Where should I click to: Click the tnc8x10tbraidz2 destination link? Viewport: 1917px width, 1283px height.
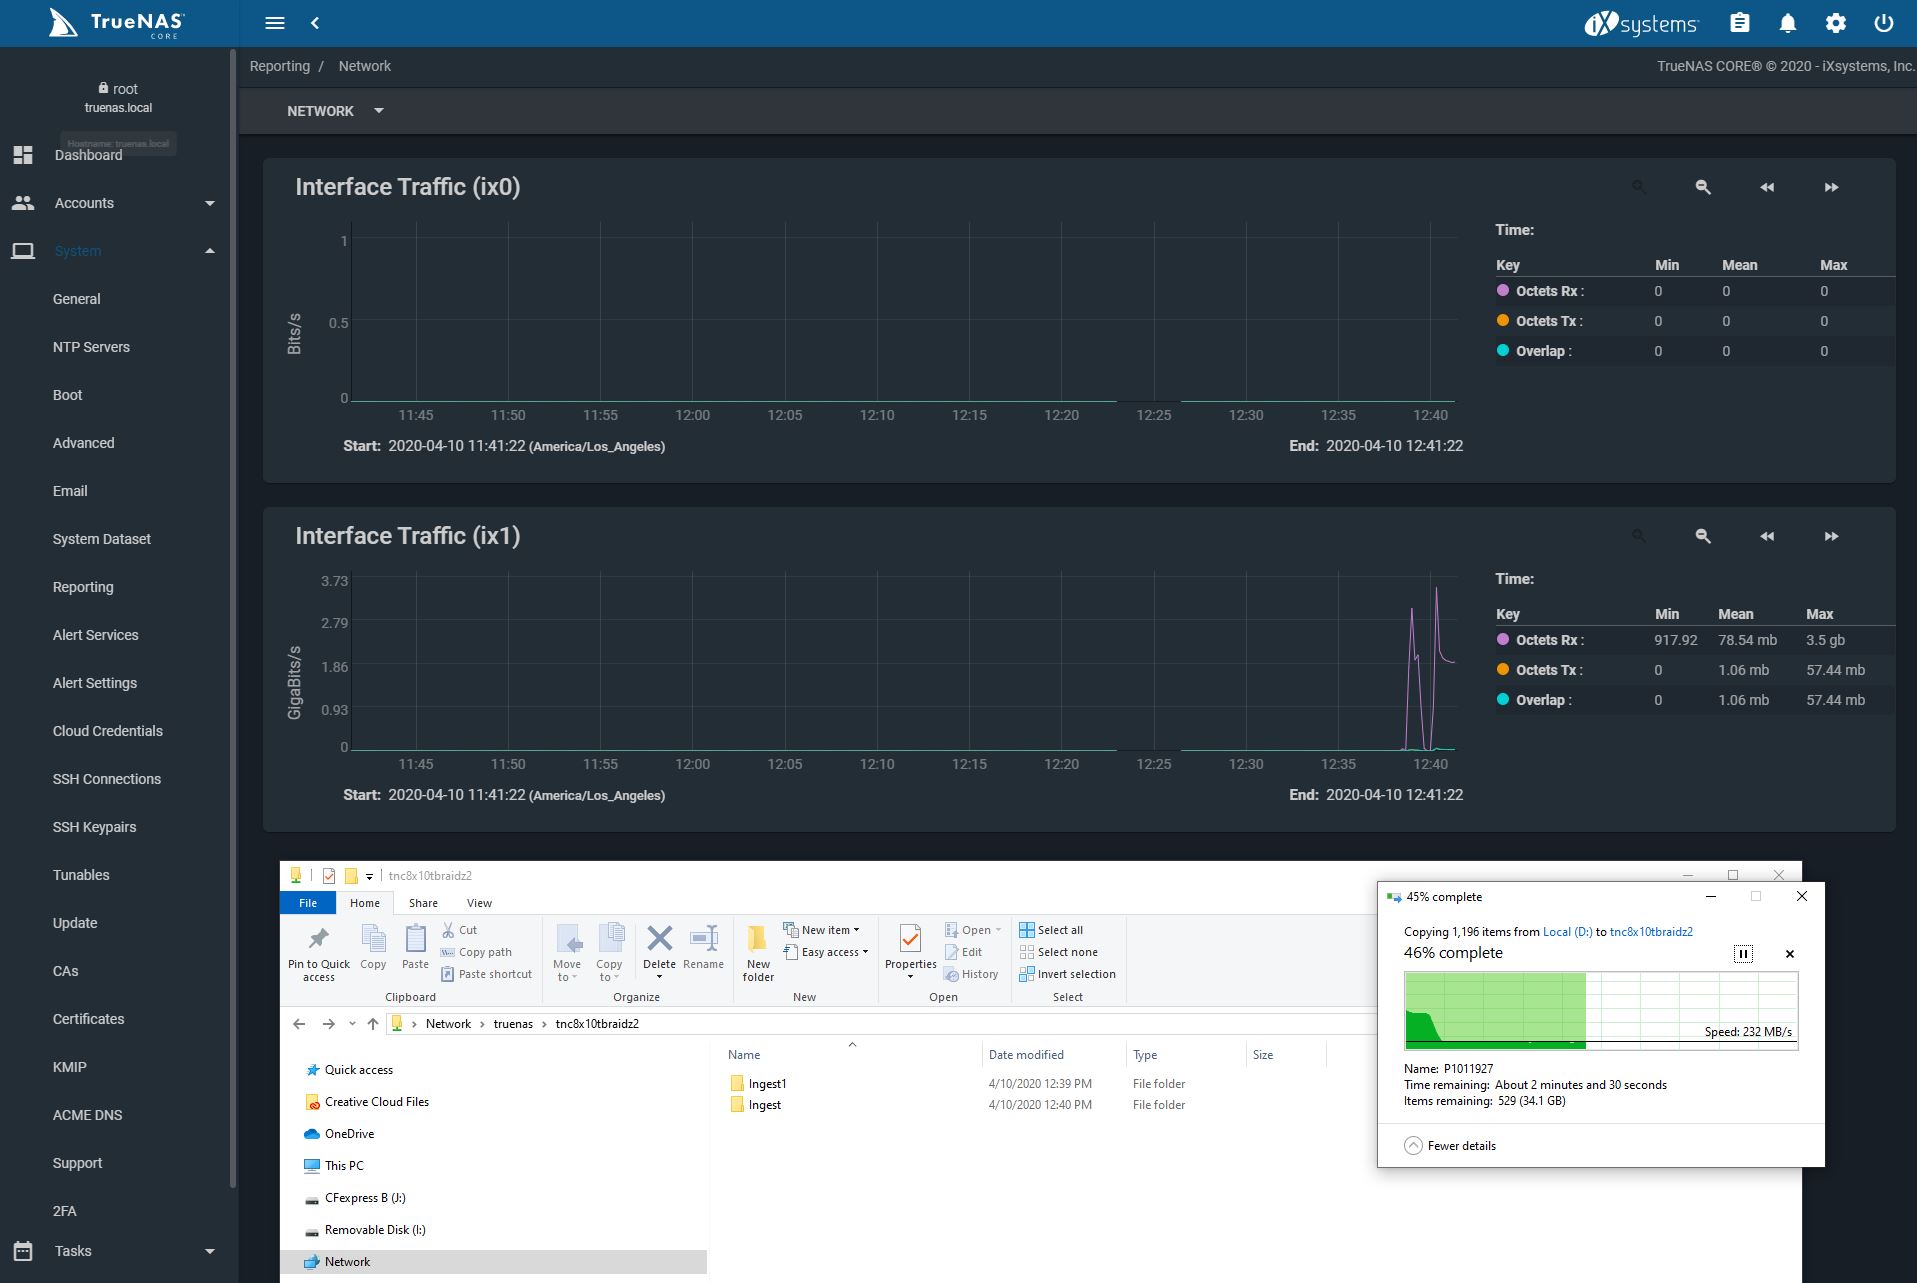coord(1650,932)
